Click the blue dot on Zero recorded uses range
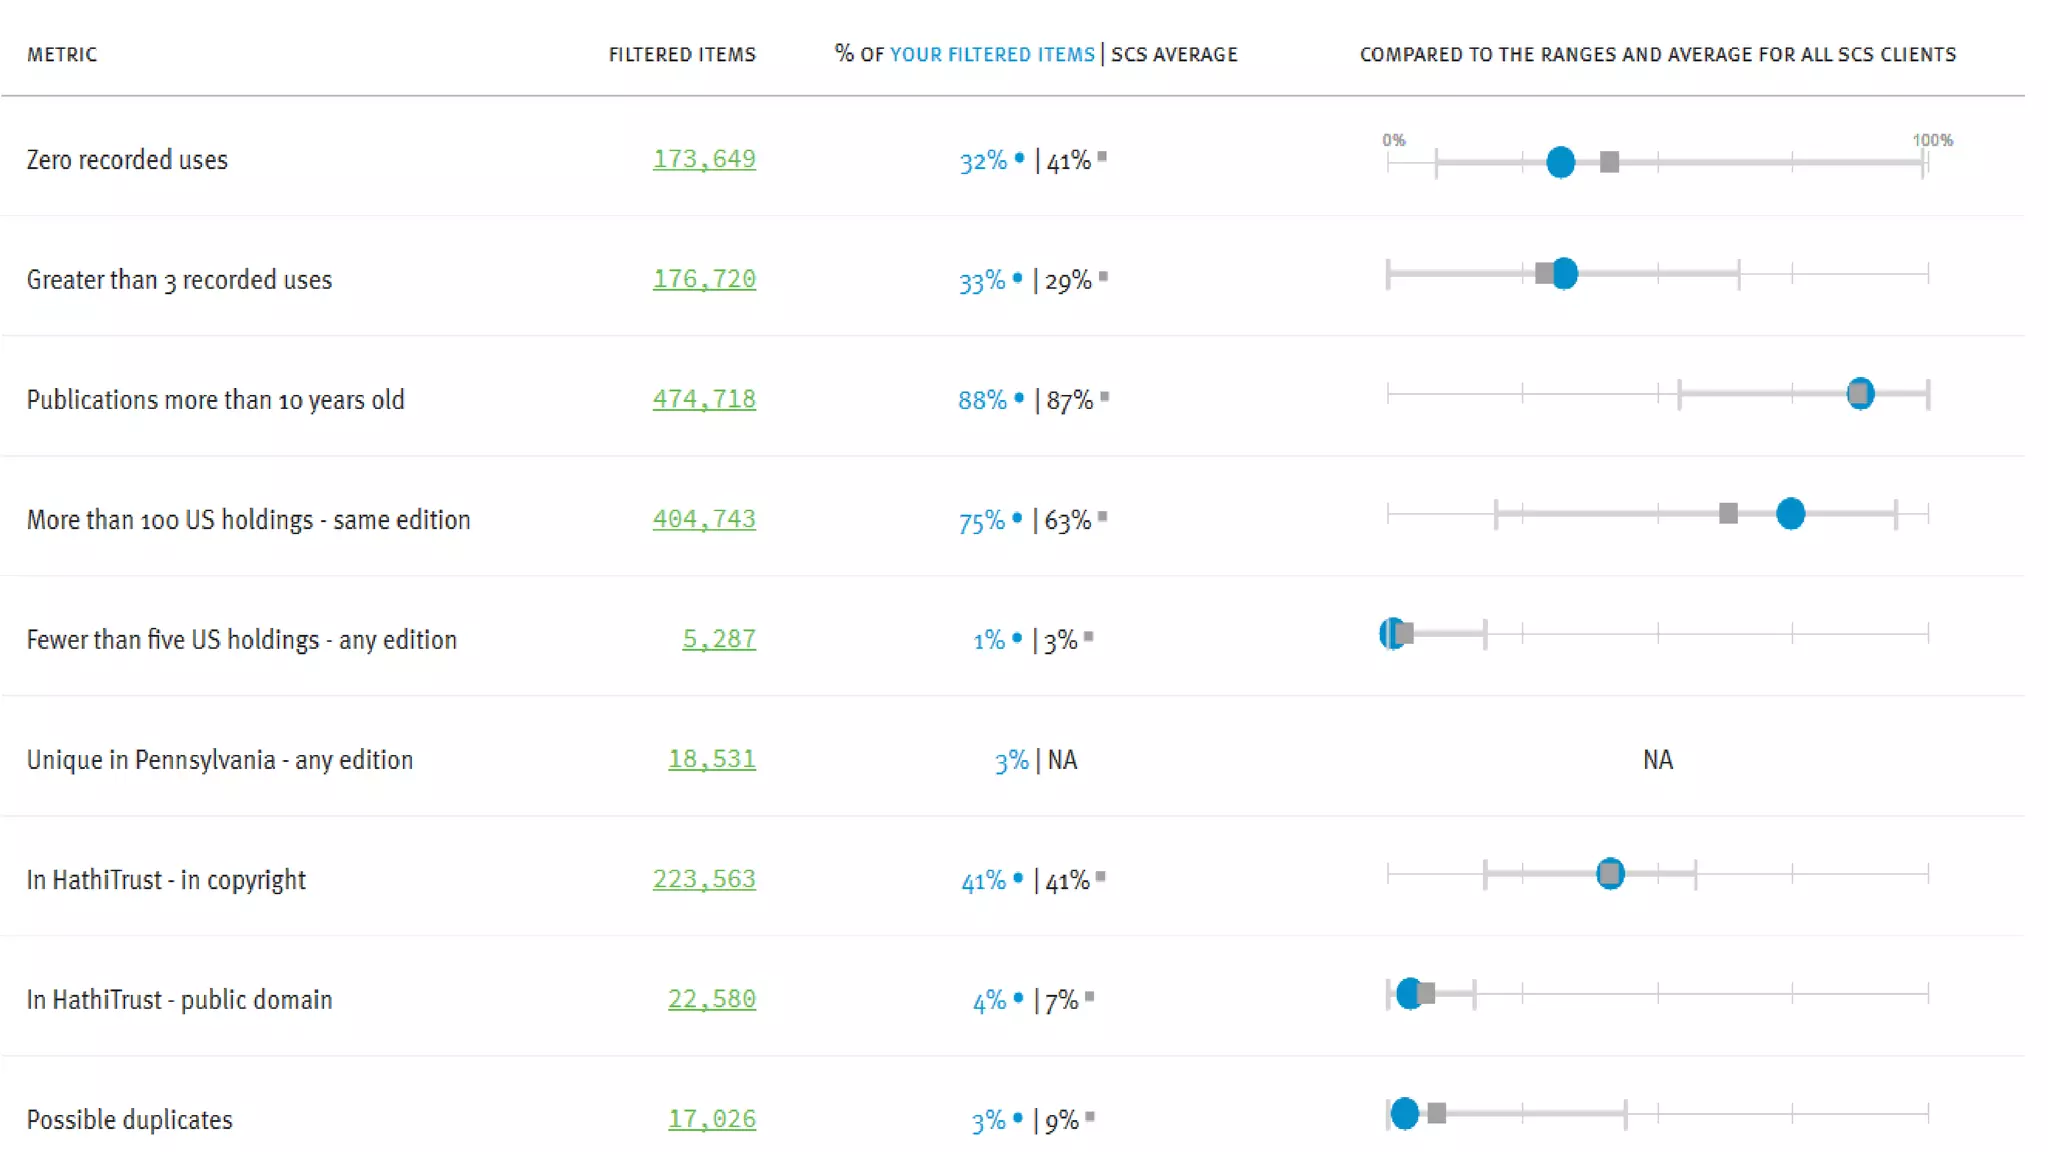This screenshot has height=1152, width=2048. tap(1560, 162)
